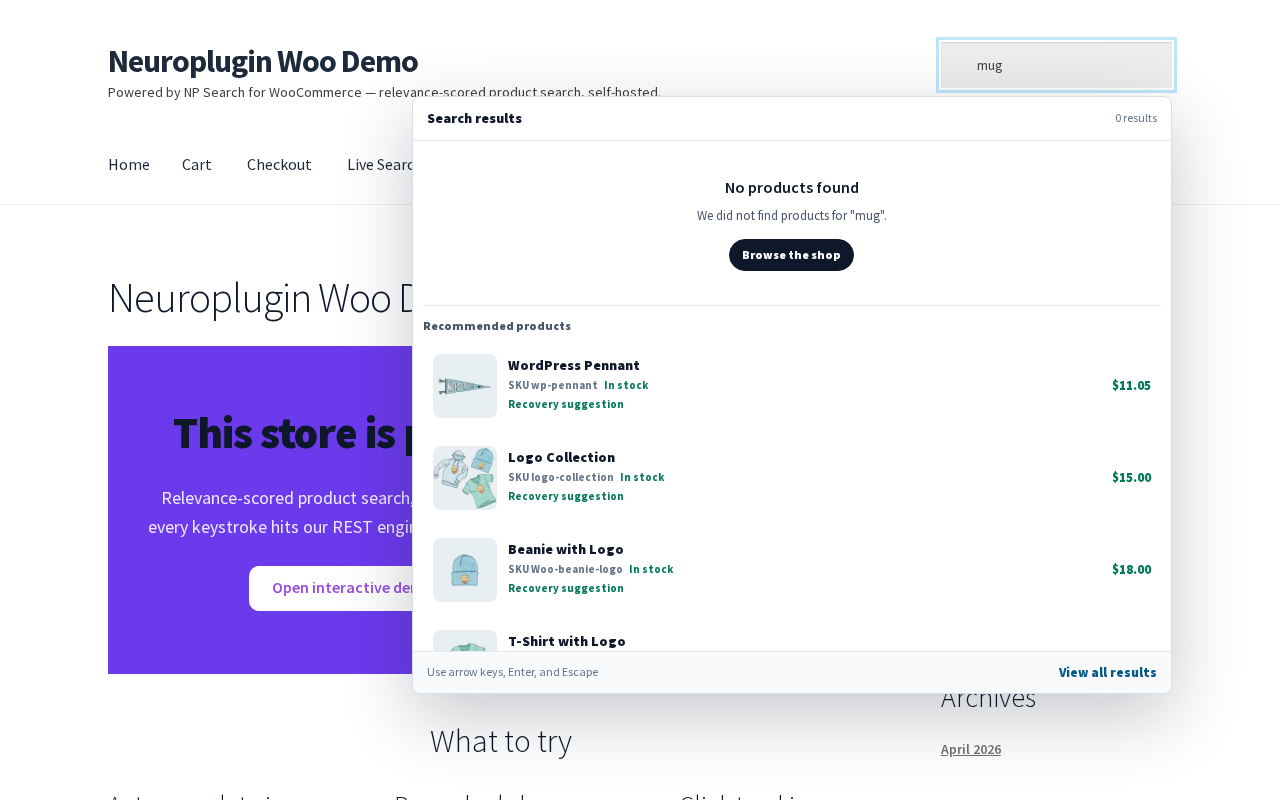Click the "Recommended products" label
1280x800 pixels.
(x=497, y=326)
